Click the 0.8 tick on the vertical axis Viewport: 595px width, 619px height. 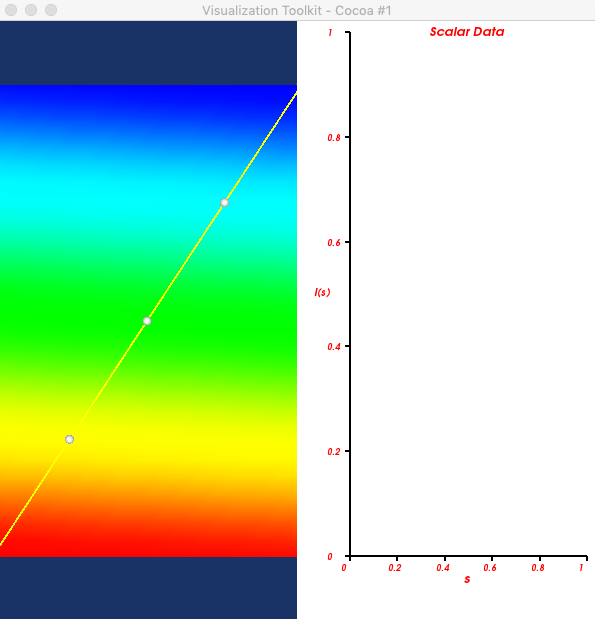(334, 137)
